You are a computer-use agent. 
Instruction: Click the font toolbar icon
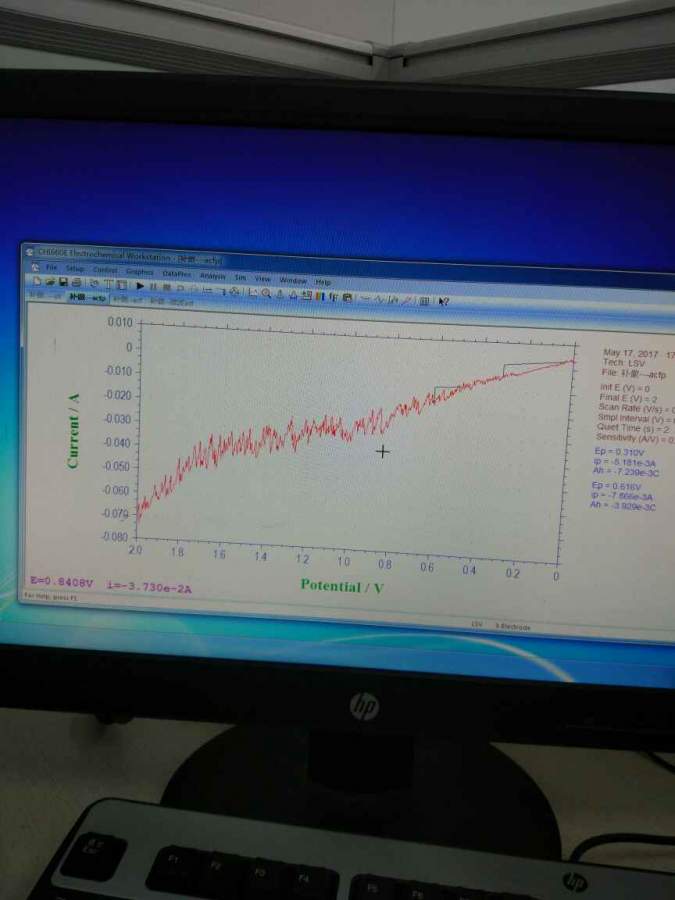tap(333, 297)
